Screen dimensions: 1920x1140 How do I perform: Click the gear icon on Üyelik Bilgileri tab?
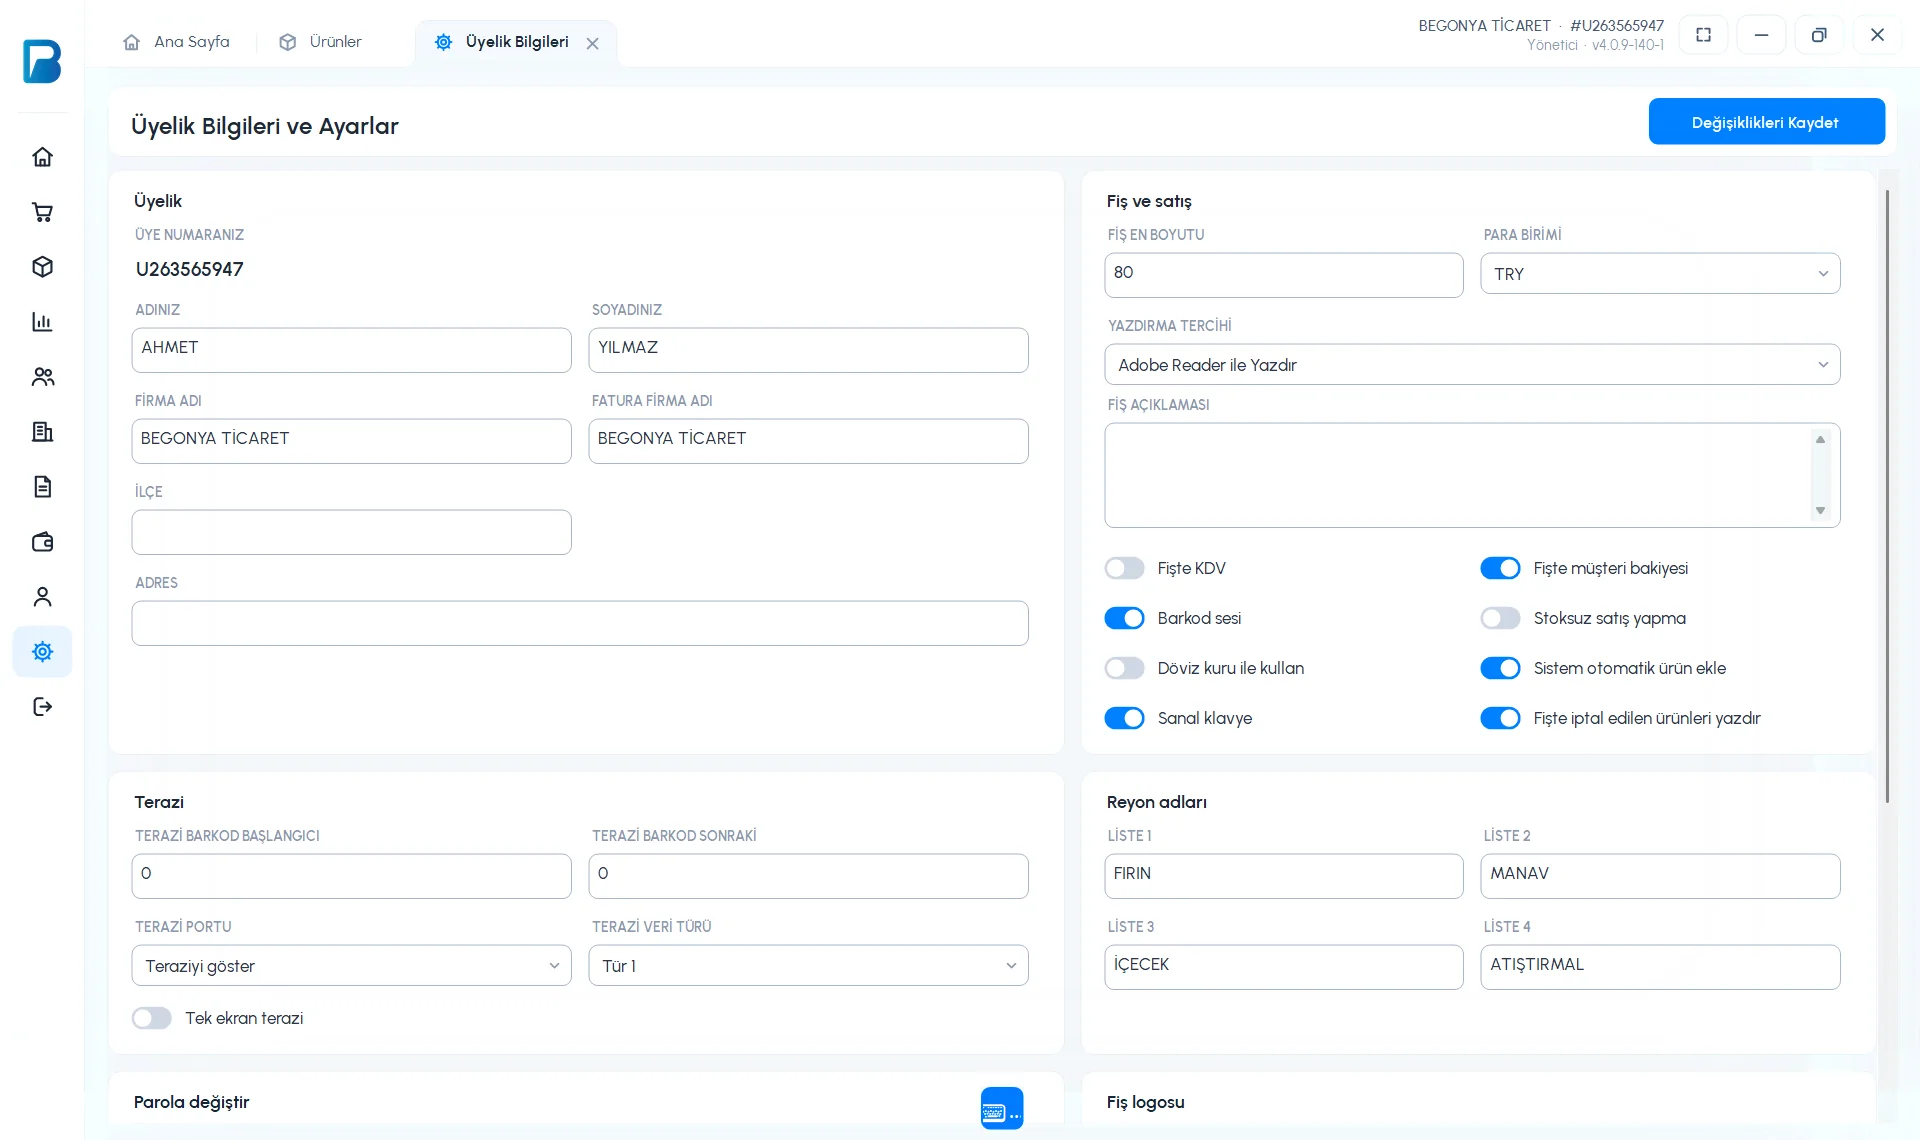point(444,42)
